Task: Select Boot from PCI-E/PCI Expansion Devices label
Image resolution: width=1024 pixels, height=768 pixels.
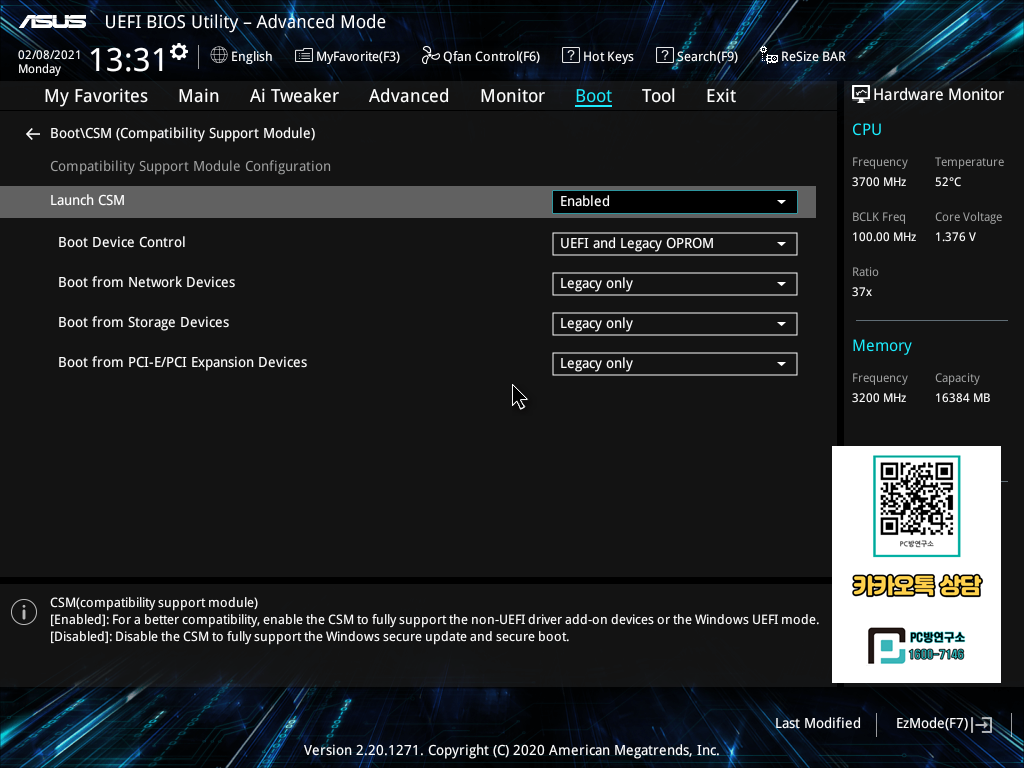Action: tap(182, 362)
